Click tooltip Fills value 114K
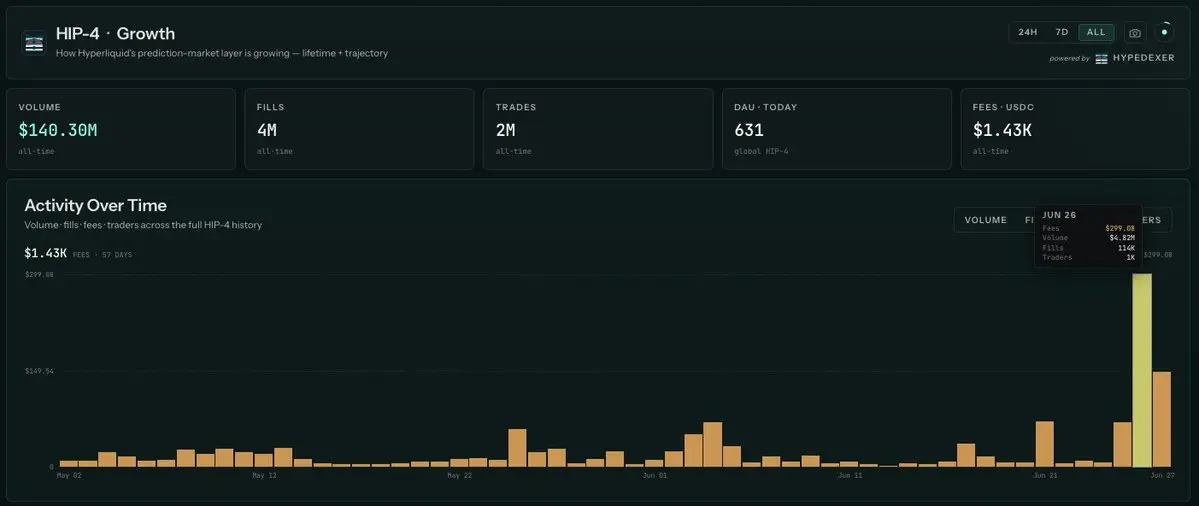Viewport: 1199px width, 506px height. coord(1126,248)
